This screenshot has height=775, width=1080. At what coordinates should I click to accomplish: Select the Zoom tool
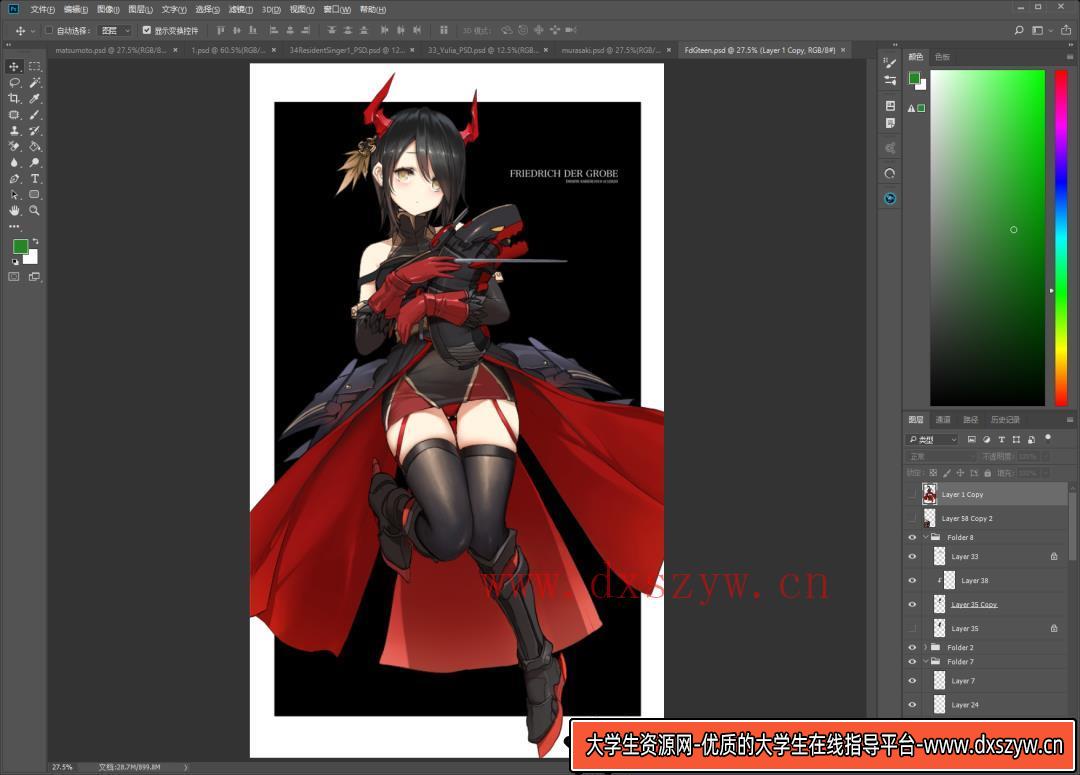[34, 211]
